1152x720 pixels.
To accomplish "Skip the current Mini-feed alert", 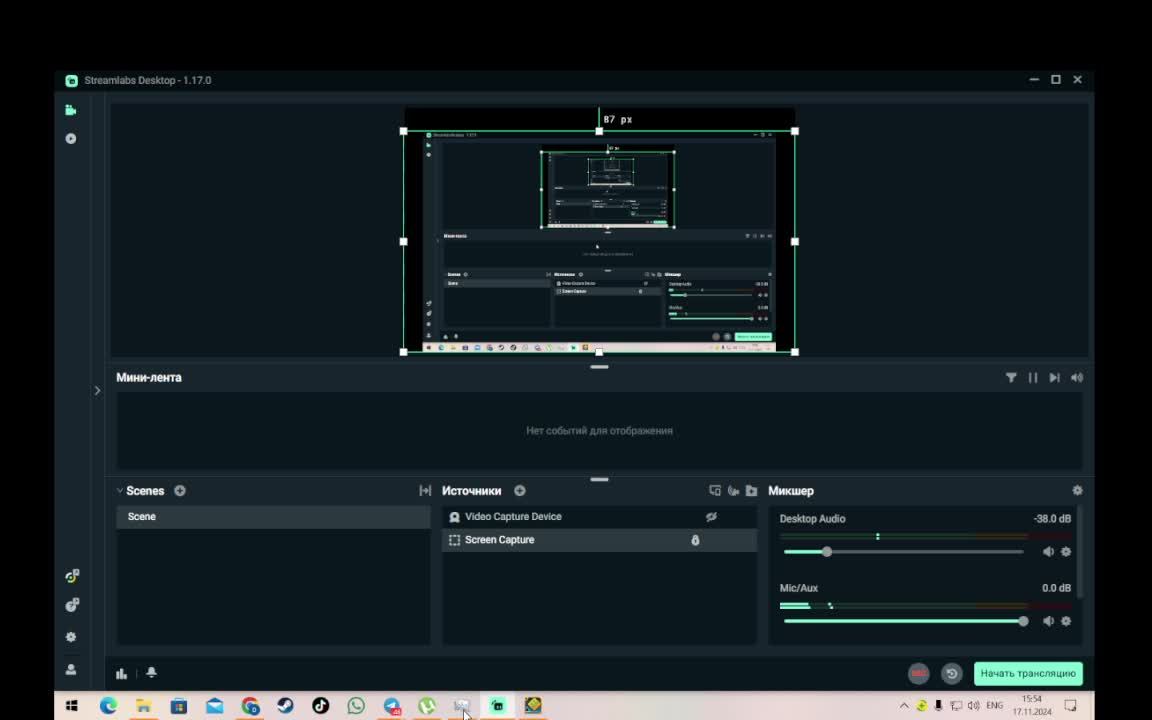I will 1054,378.
